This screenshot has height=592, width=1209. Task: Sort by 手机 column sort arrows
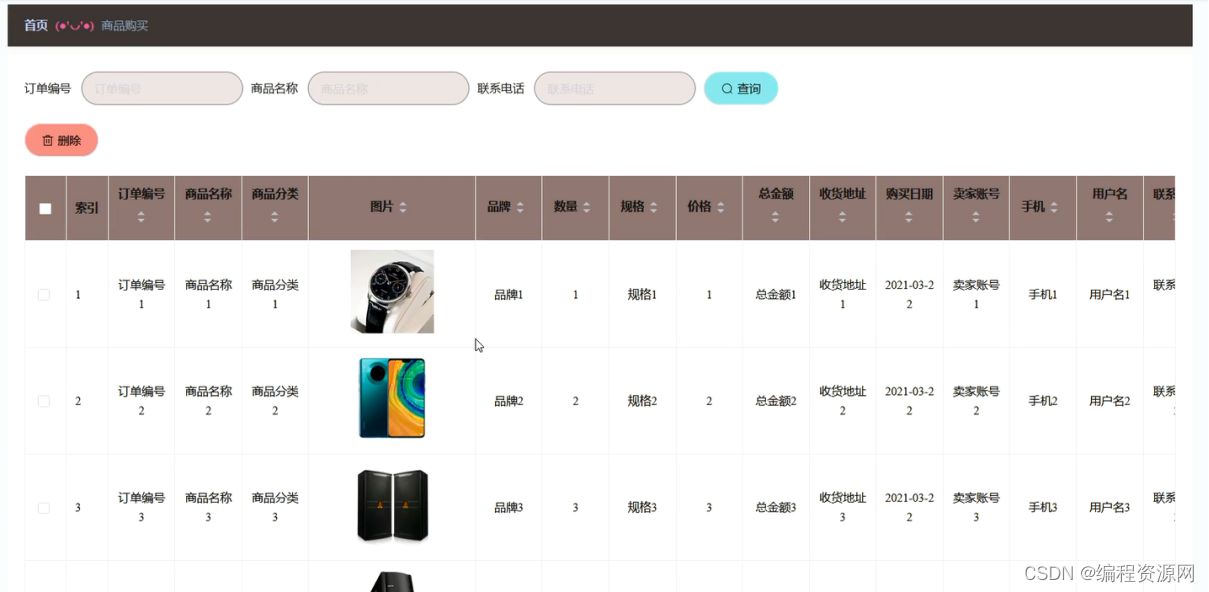(x=1054, y=207)
